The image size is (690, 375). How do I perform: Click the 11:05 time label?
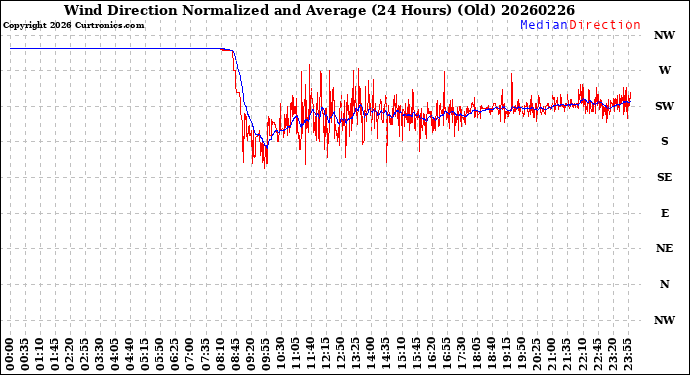296,354
